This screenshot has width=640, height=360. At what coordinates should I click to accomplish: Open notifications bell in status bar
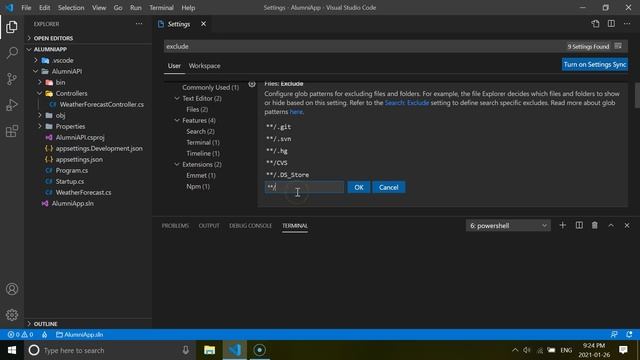[629, 335]
